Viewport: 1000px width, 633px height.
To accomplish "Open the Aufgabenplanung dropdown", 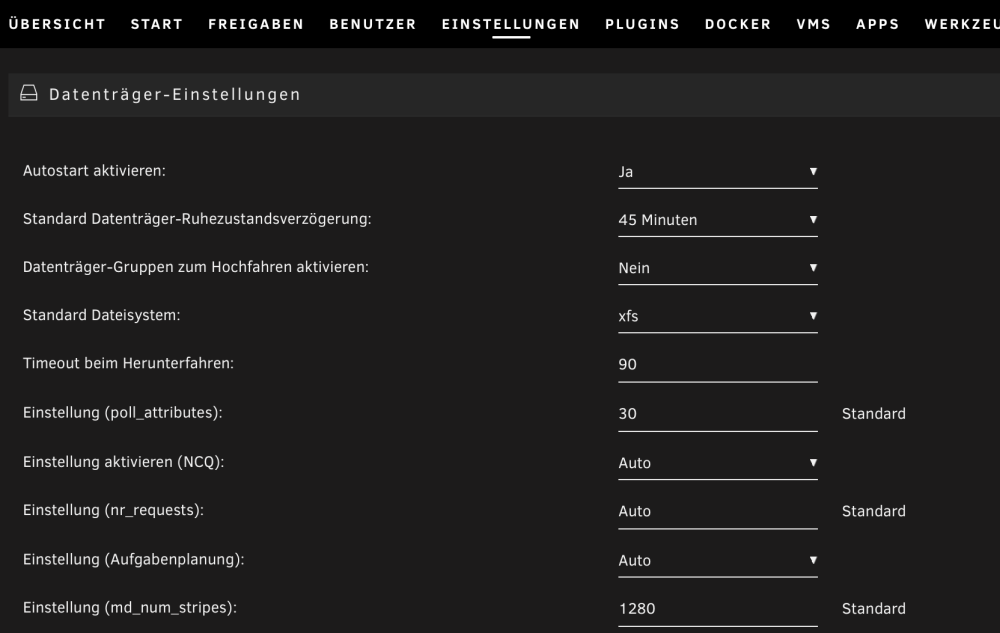I will coord(717,561).
